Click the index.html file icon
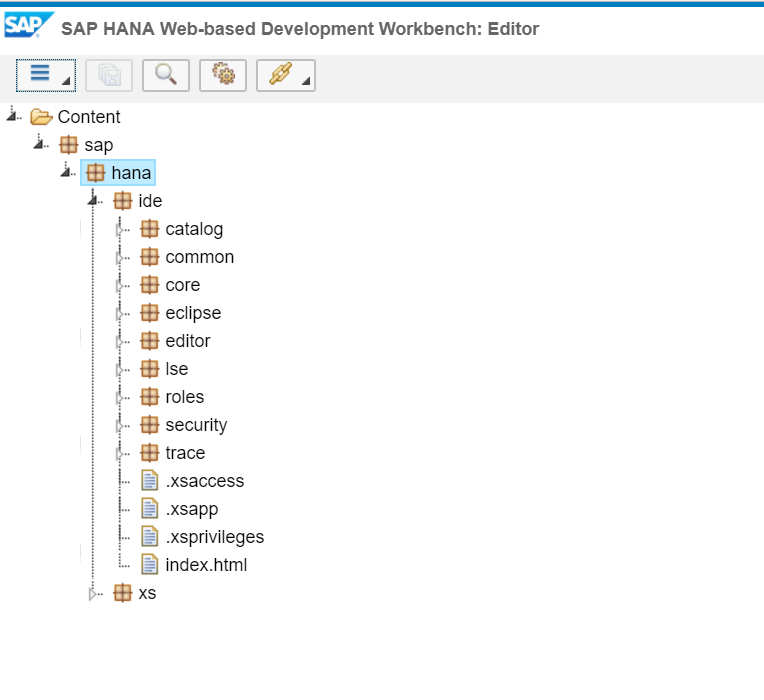Viewport: 764px width, 700px height. (150, 565)
